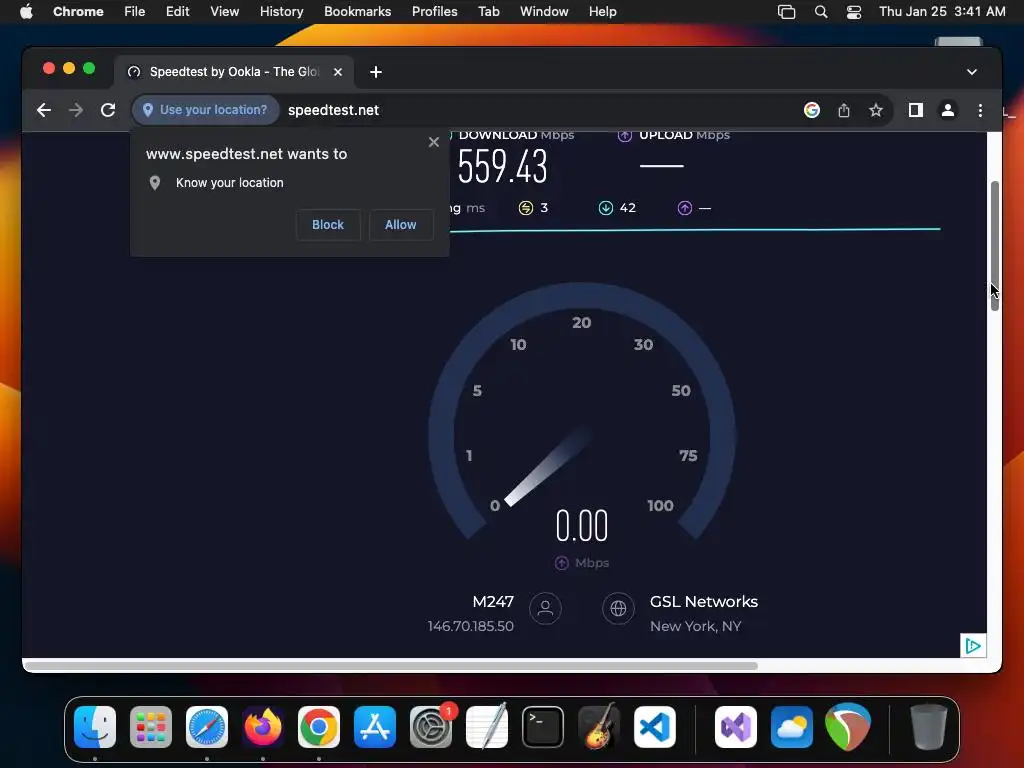The width and height of the screenshot is (1024, 768).
Task: Open the Chrome icon in the Dock
Action: (x=319, y=727)
